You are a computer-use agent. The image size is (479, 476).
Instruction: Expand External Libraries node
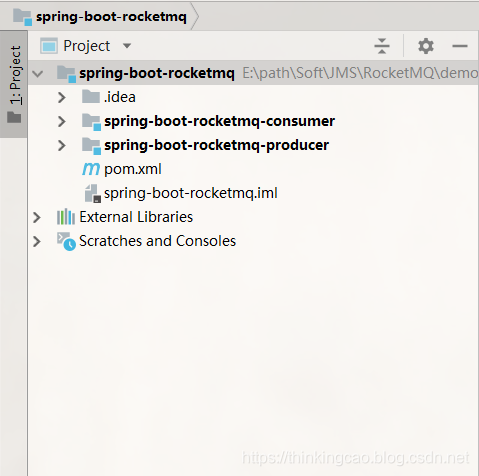click(37, 217)
